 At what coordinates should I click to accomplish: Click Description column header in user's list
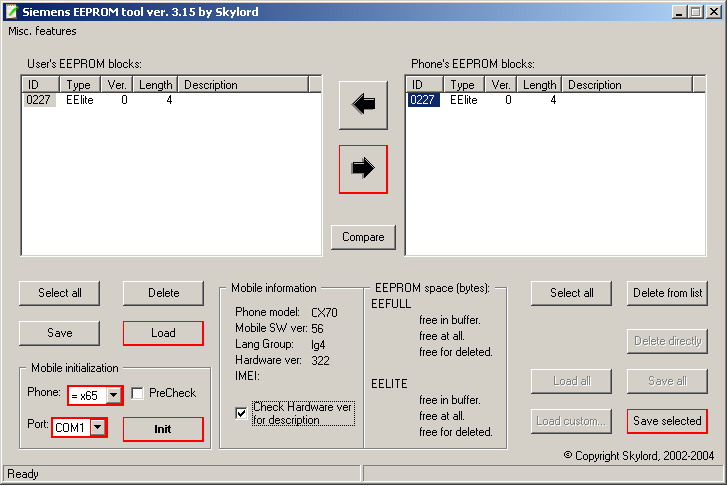click(243, 85)
